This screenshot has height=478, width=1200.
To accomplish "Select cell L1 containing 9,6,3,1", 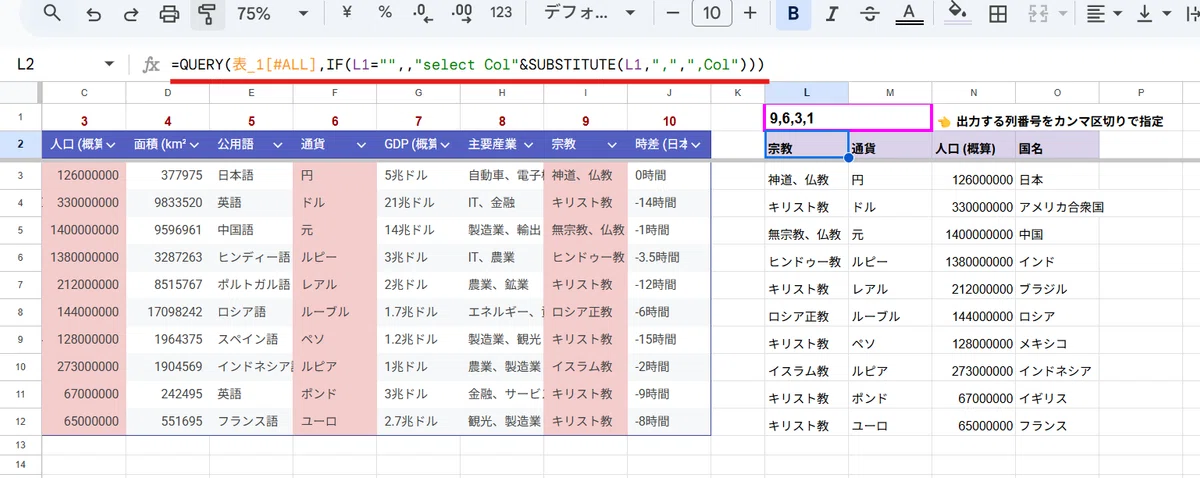I will 848,118.
